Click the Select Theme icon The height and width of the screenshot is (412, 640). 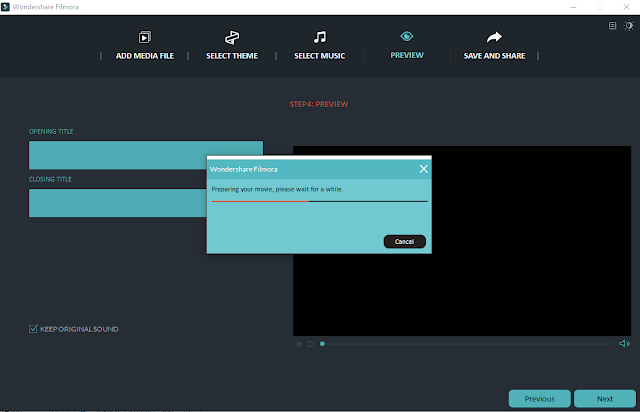[232, 38]
